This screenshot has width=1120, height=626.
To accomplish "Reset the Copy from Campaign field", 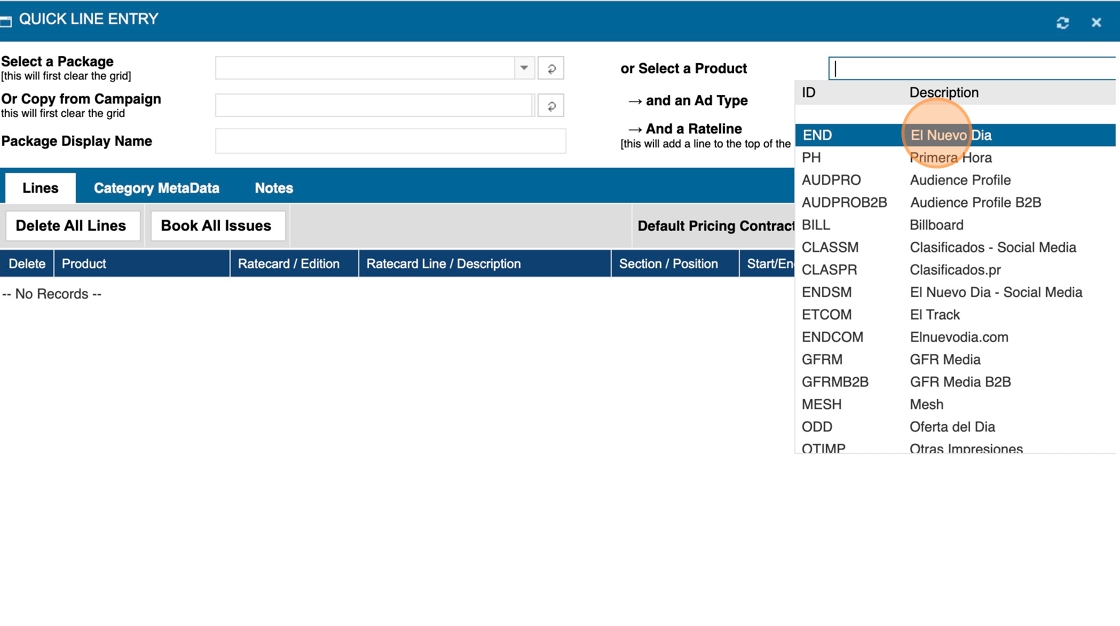I will 551,106.
